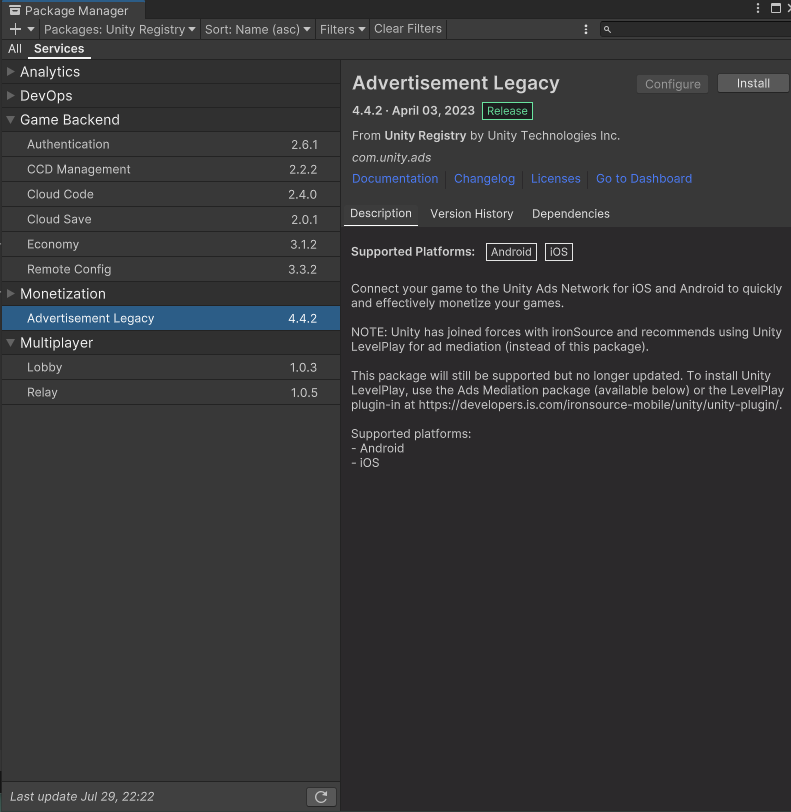This screenshot has height=812, width=791.
Task: Maximize the Package Manager window
Action: (x=775, y=8)
